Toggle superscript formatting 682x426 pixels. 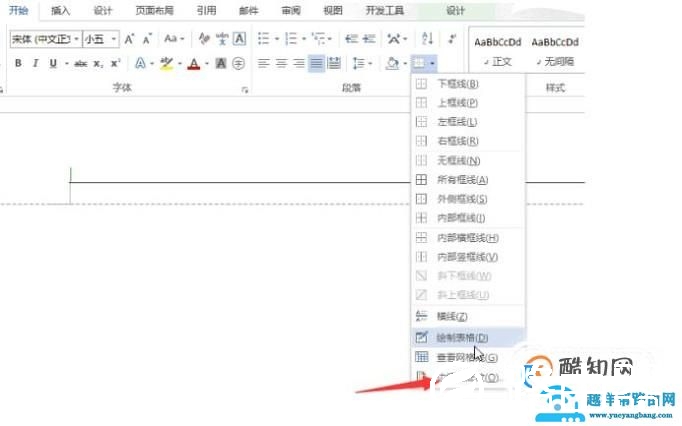pos(115,64)
